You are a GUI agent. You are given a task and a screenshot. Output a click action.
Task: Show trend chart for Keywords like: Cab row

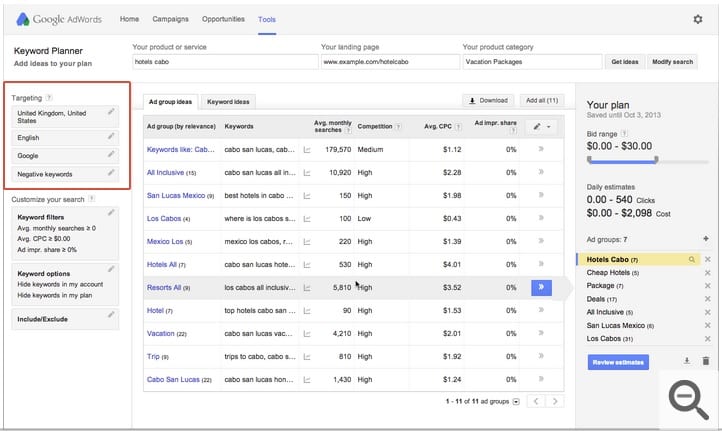tap(307, 150)
